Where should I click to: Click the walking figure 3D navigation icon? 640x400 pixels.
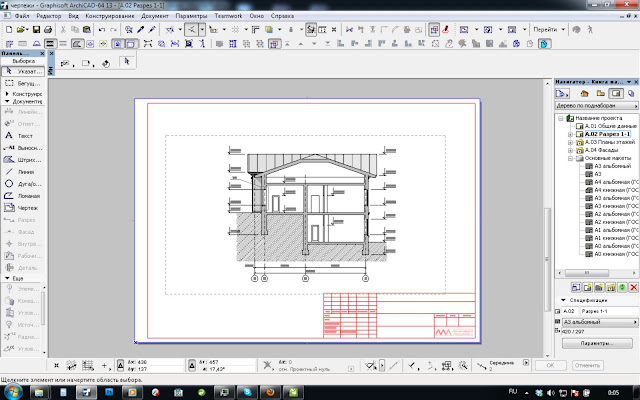[x=590, y=29]
